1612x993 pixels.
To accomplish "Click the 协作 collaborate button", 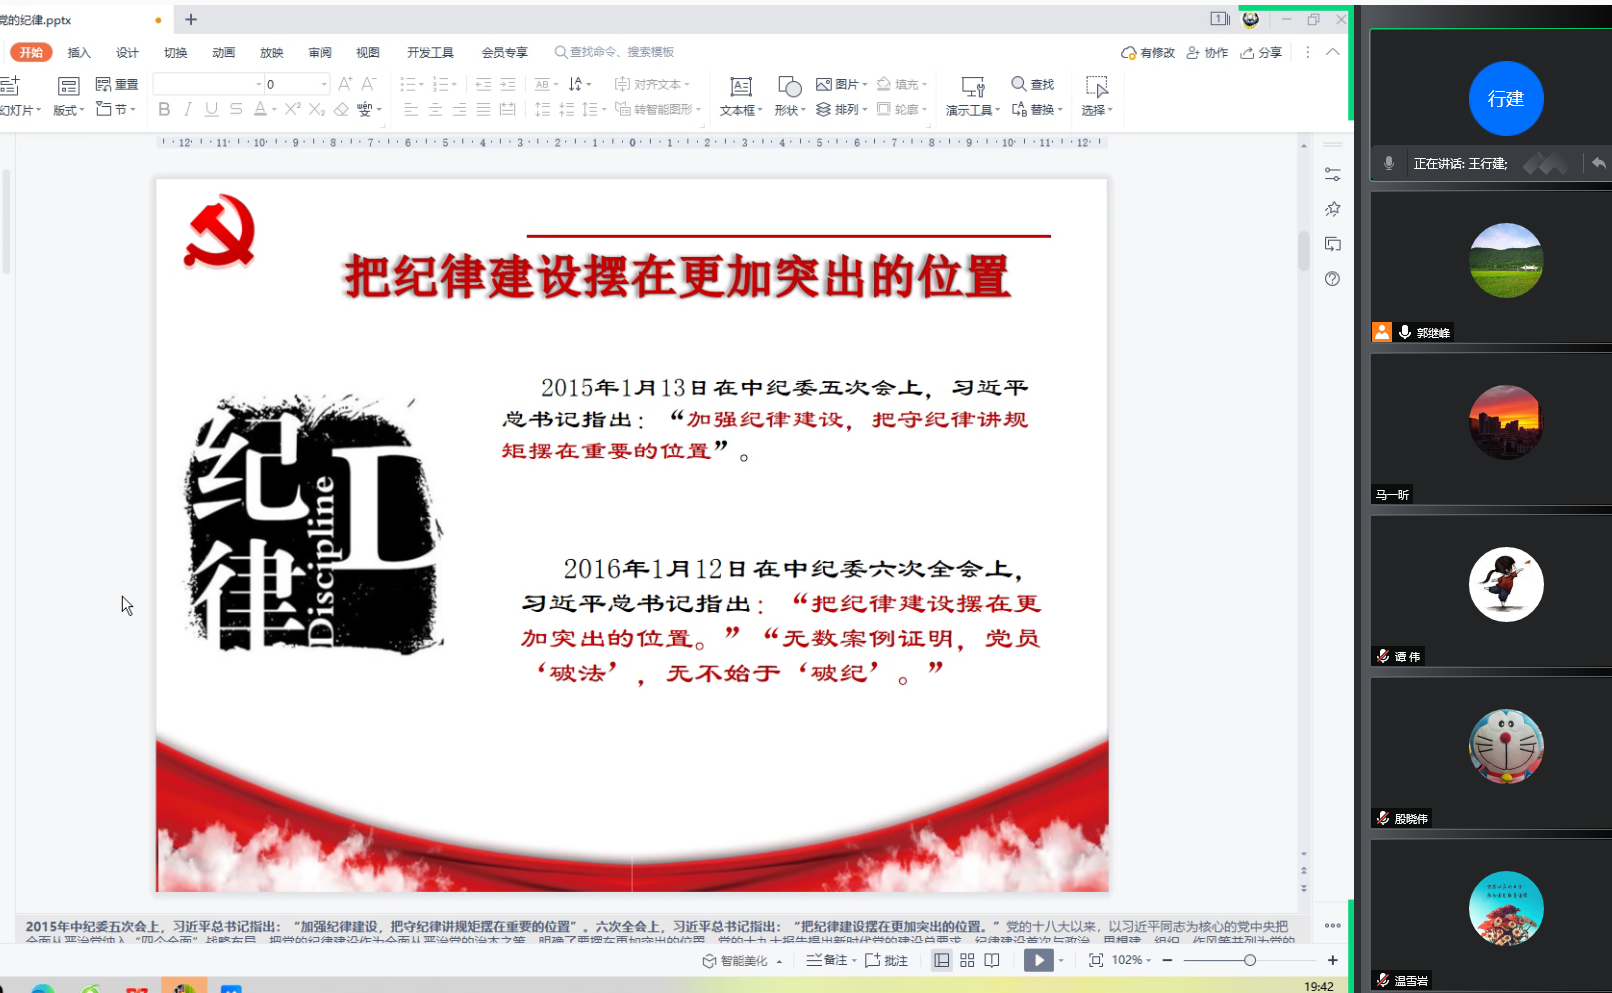I will pos(1207,52).
